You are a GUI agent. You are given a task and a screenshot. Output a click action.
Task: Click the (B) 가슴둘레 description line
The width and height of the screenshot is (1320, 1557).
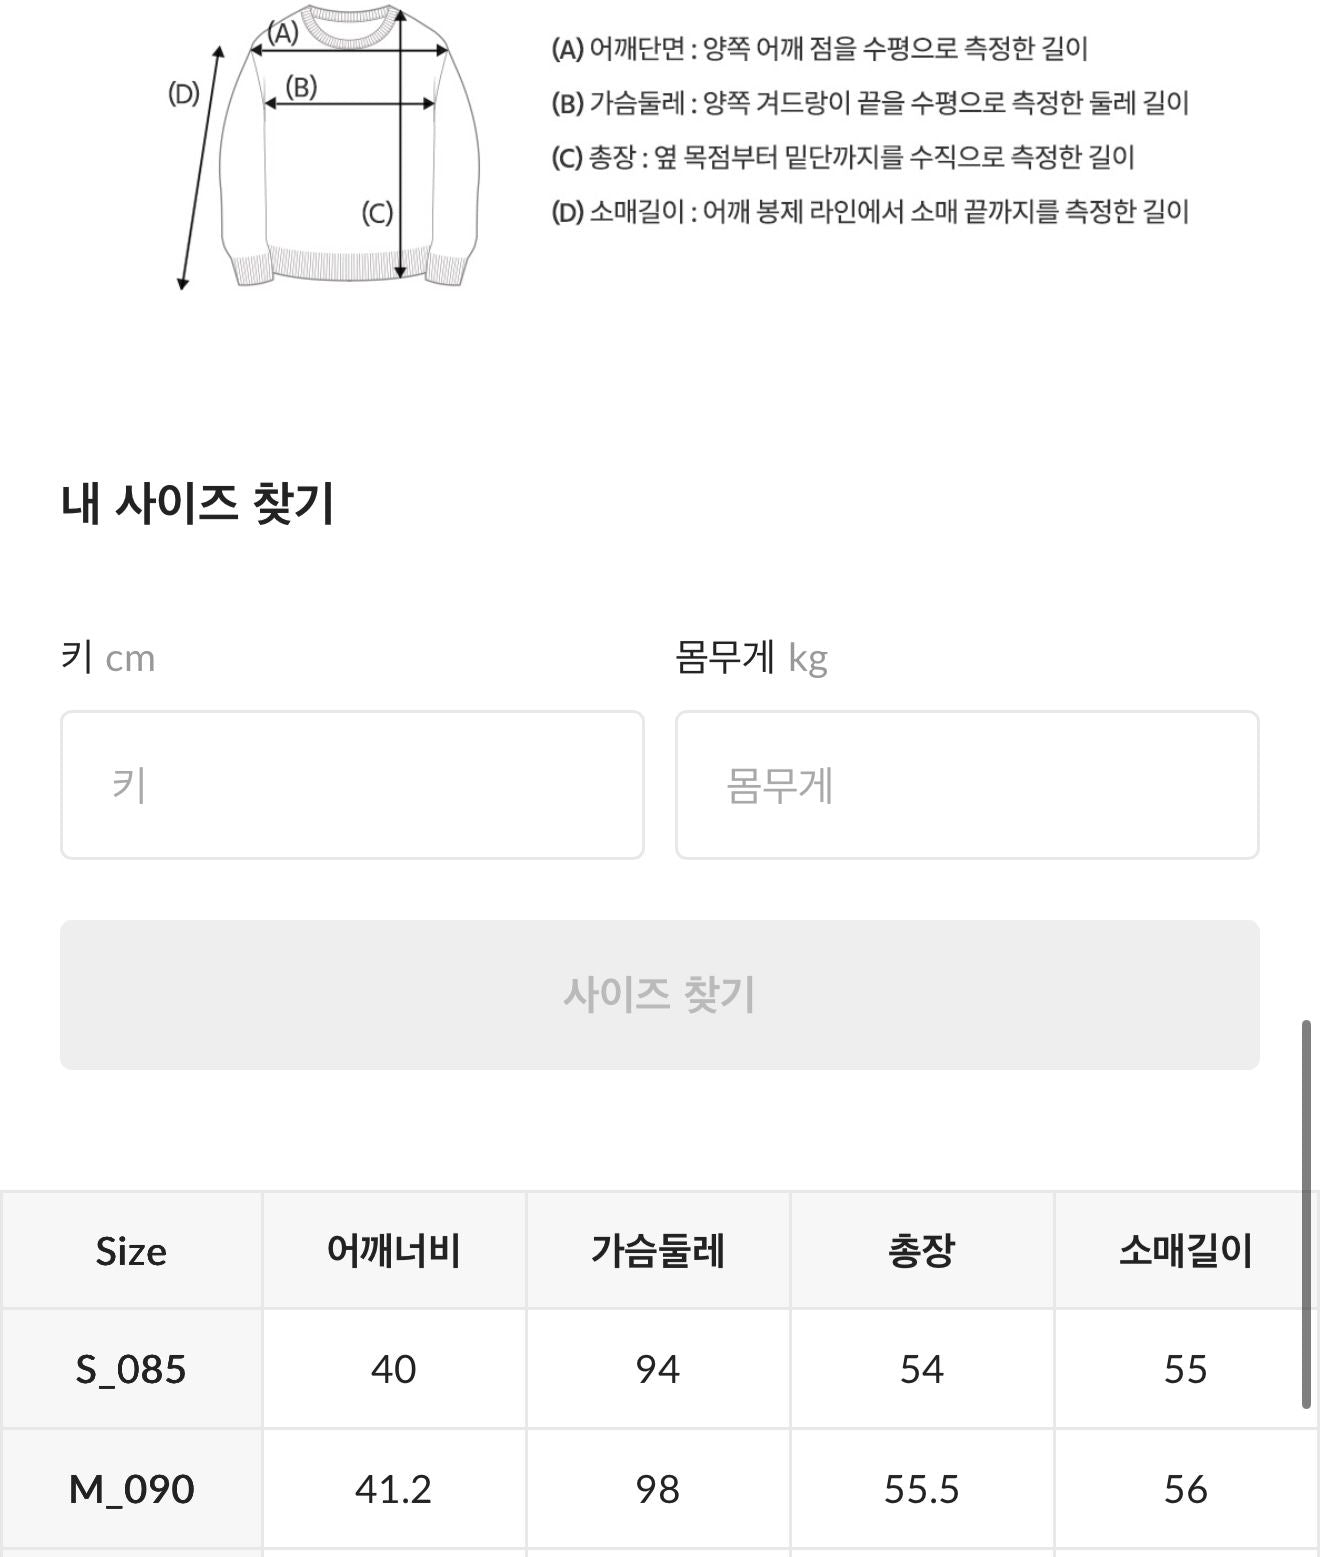[x=870, y=102]
